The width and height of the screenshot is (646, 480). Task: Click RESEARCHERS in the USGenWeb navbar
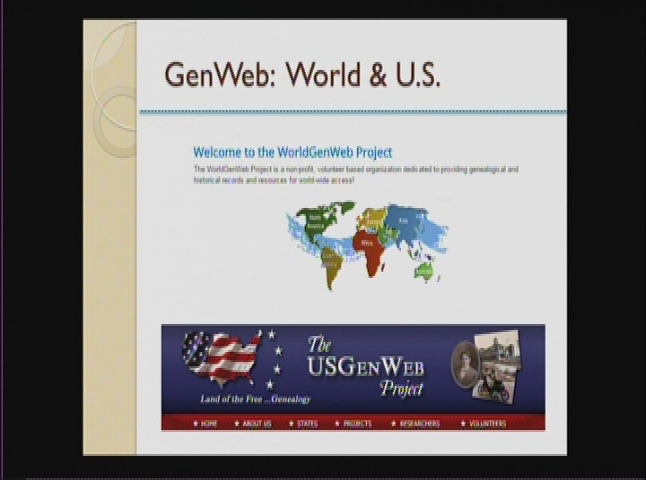click(x=416, y=424)
